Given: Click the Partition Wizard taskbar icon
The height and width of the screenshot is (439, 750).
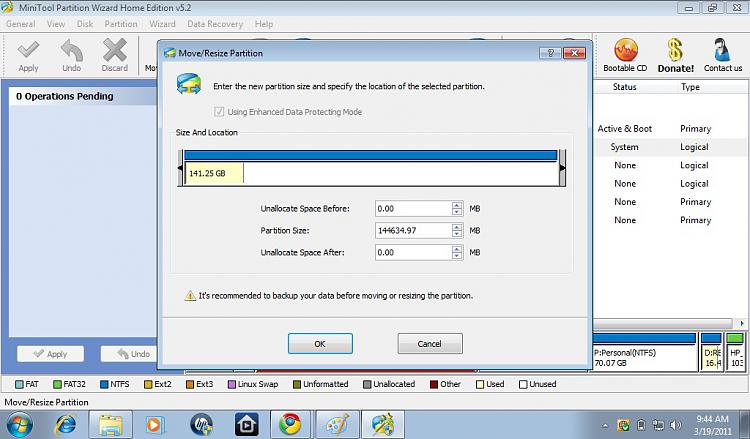Looking at the screenshot, I should [x=383, y=425].
